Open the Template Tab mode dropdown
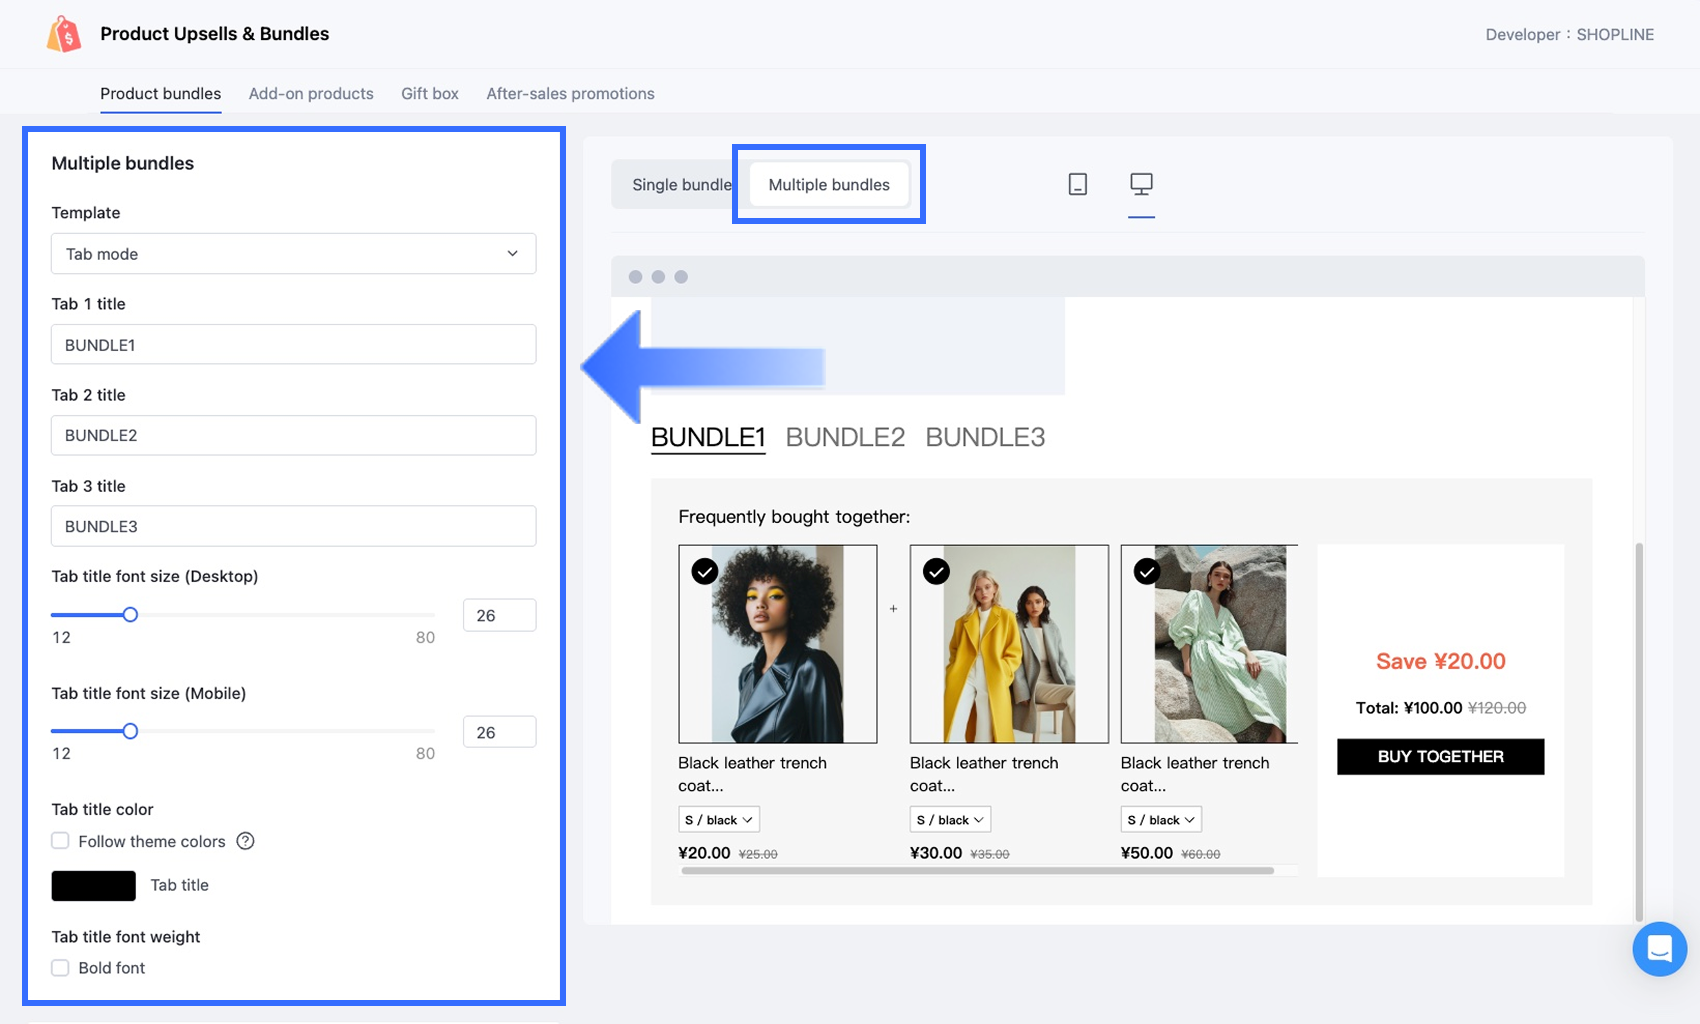This screenshot has width=1700, height=1024. click(x=293, y=254)
